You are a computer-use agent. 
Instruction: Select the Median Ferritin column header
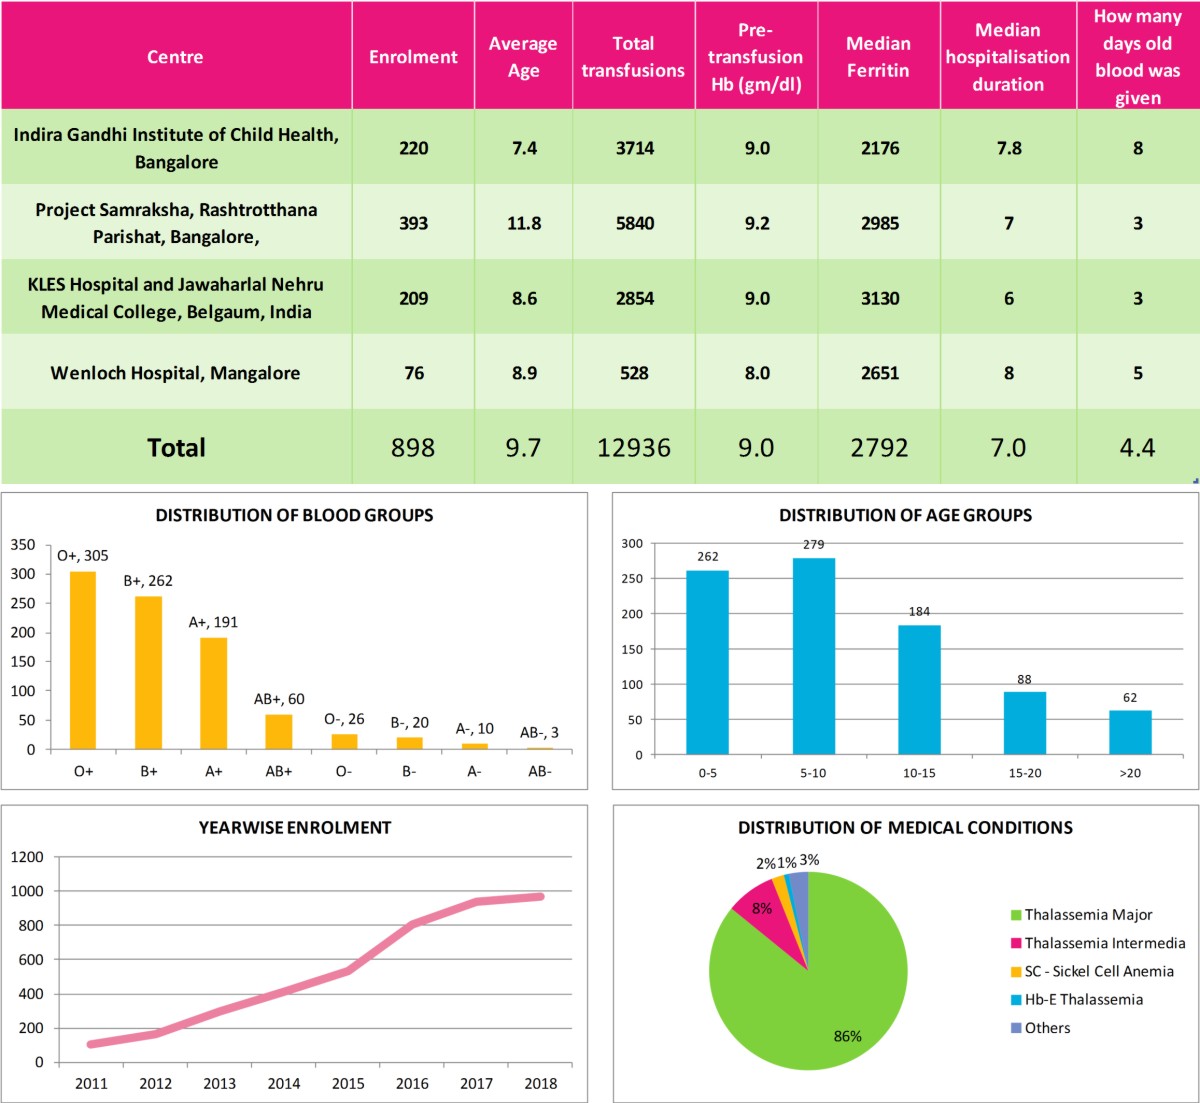878,57
